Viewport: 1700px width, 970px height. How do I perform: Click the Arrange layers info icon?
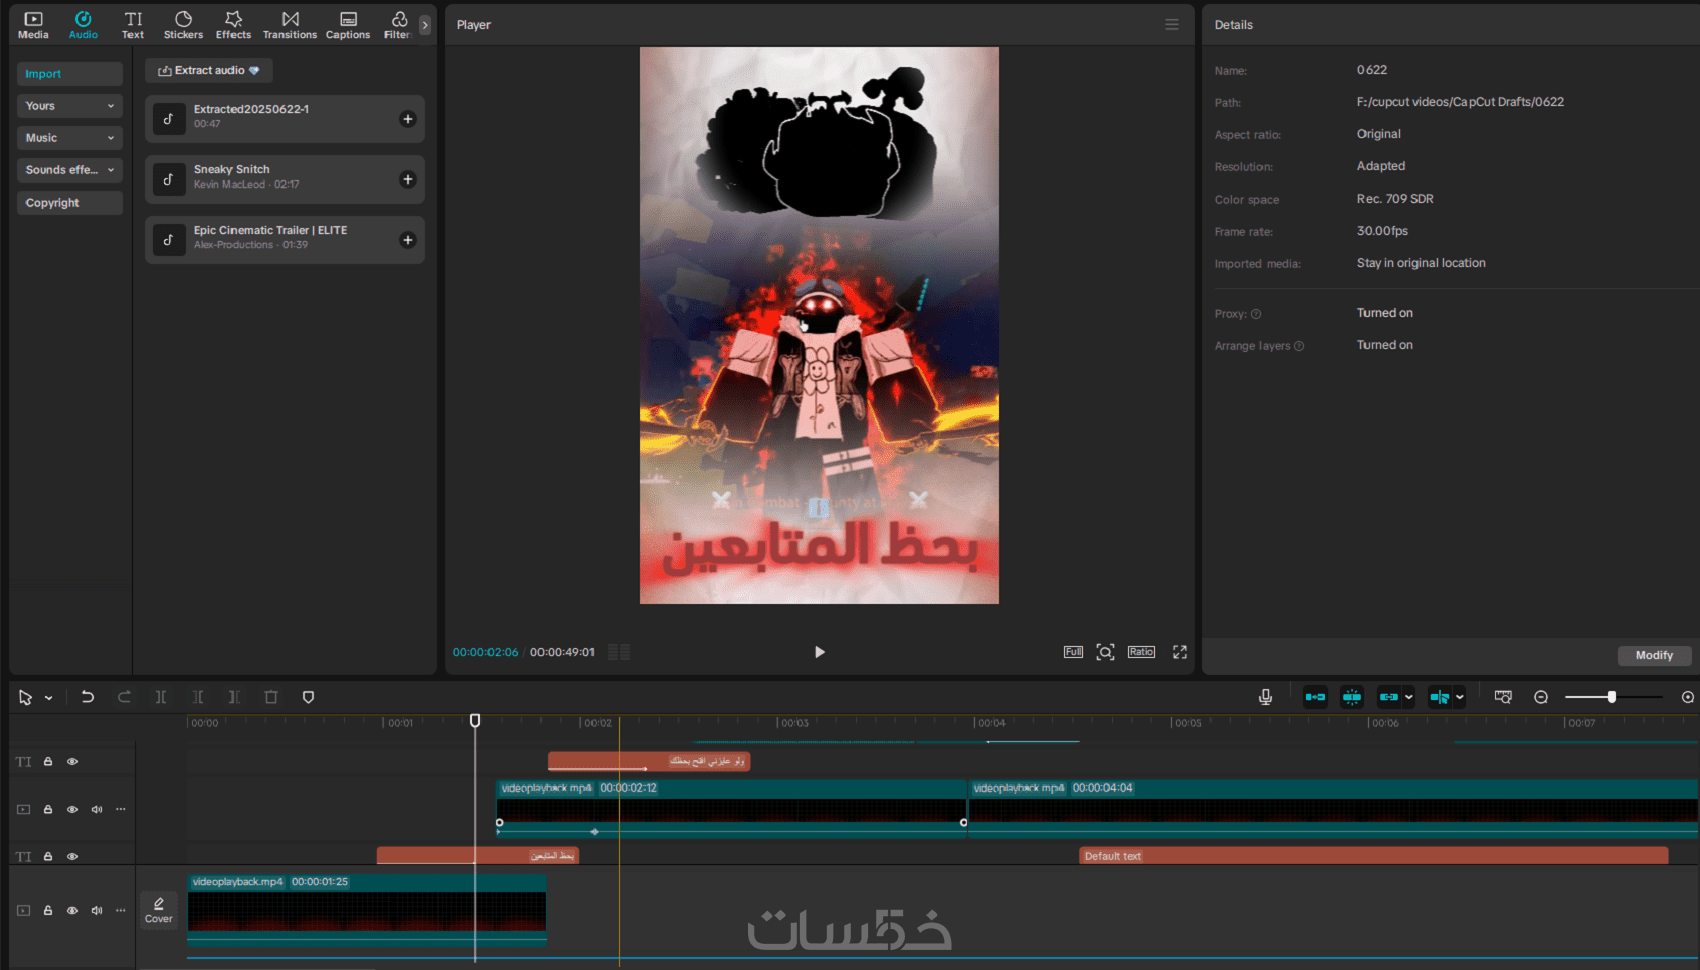pyautogui.click(x=1299, y=346)
